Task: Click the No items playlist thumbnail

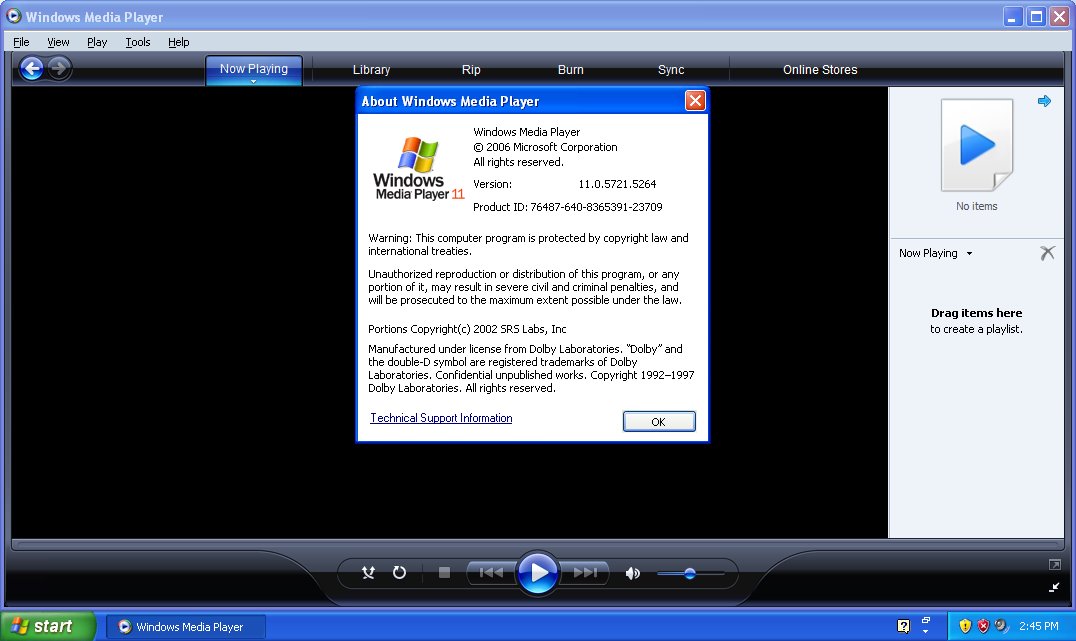Action: 976,145
